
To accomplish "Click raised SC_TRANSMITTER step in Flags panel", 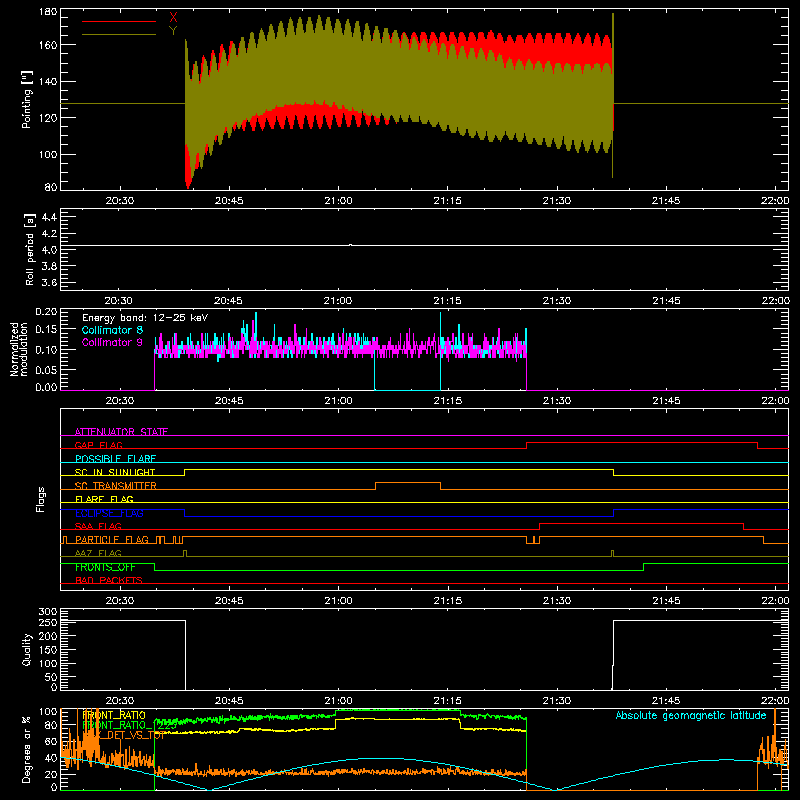I will pos(408,483).
